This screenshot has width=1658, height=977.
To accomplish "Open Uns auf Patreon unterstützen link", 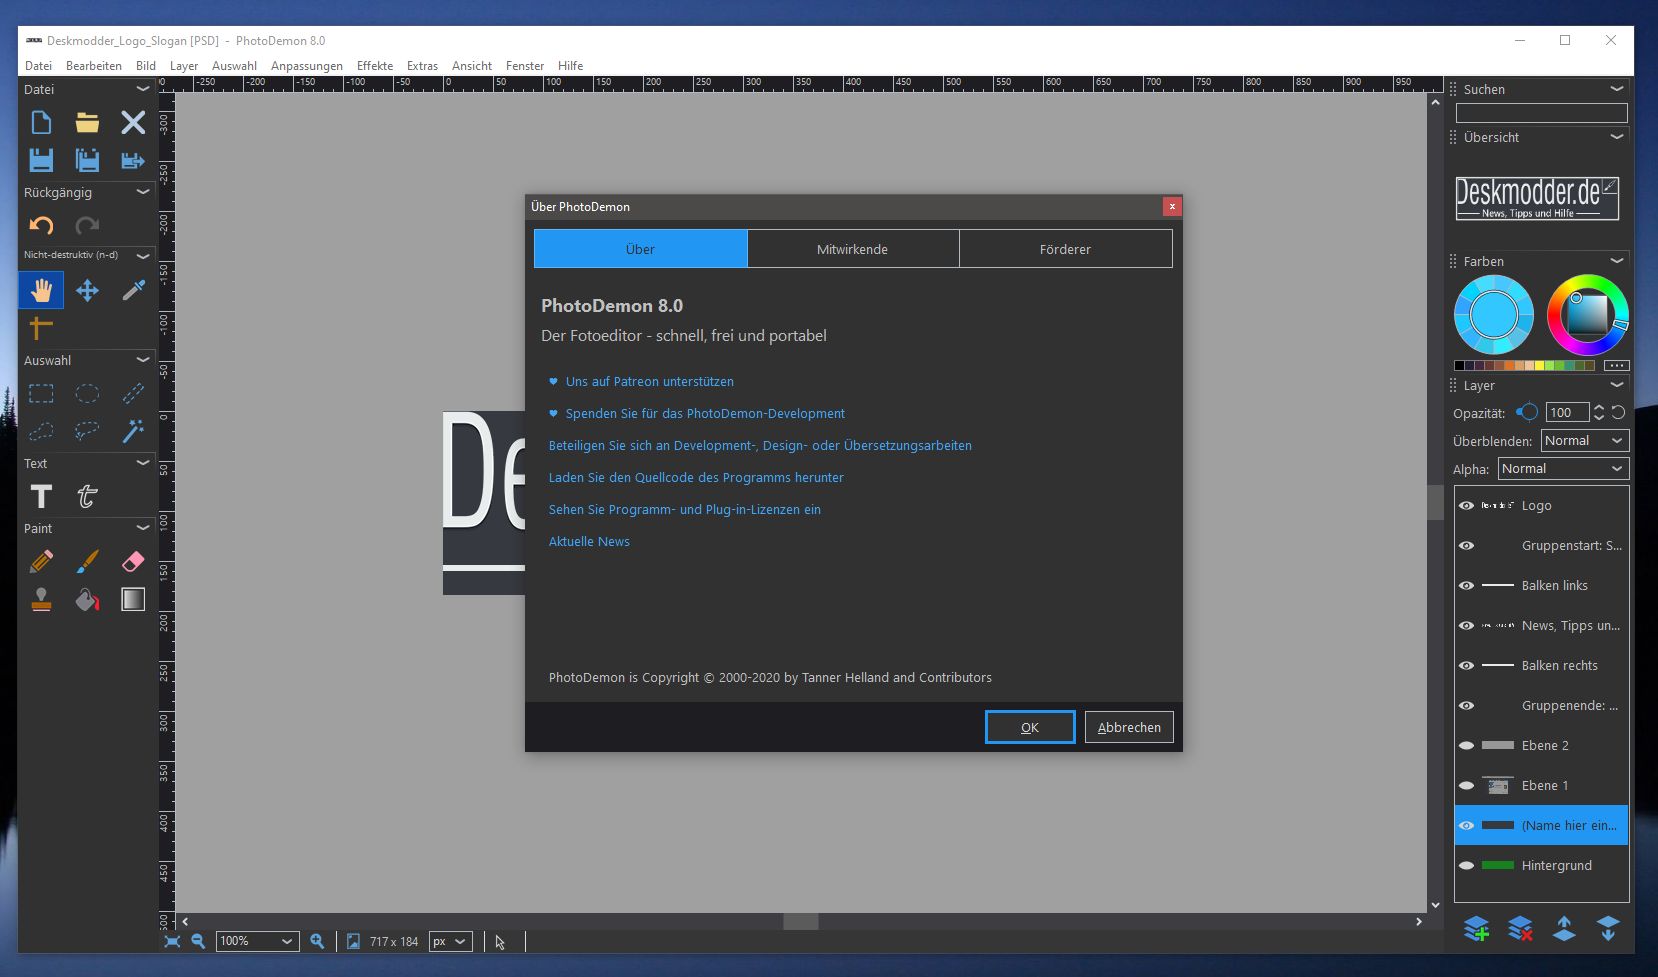I will (650, 382).
